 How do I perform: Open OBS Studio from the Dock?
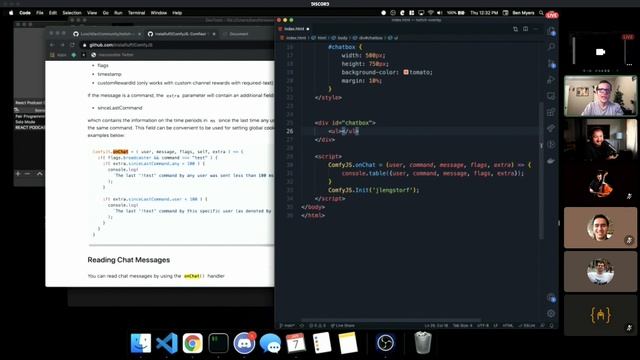coord(385,343)
